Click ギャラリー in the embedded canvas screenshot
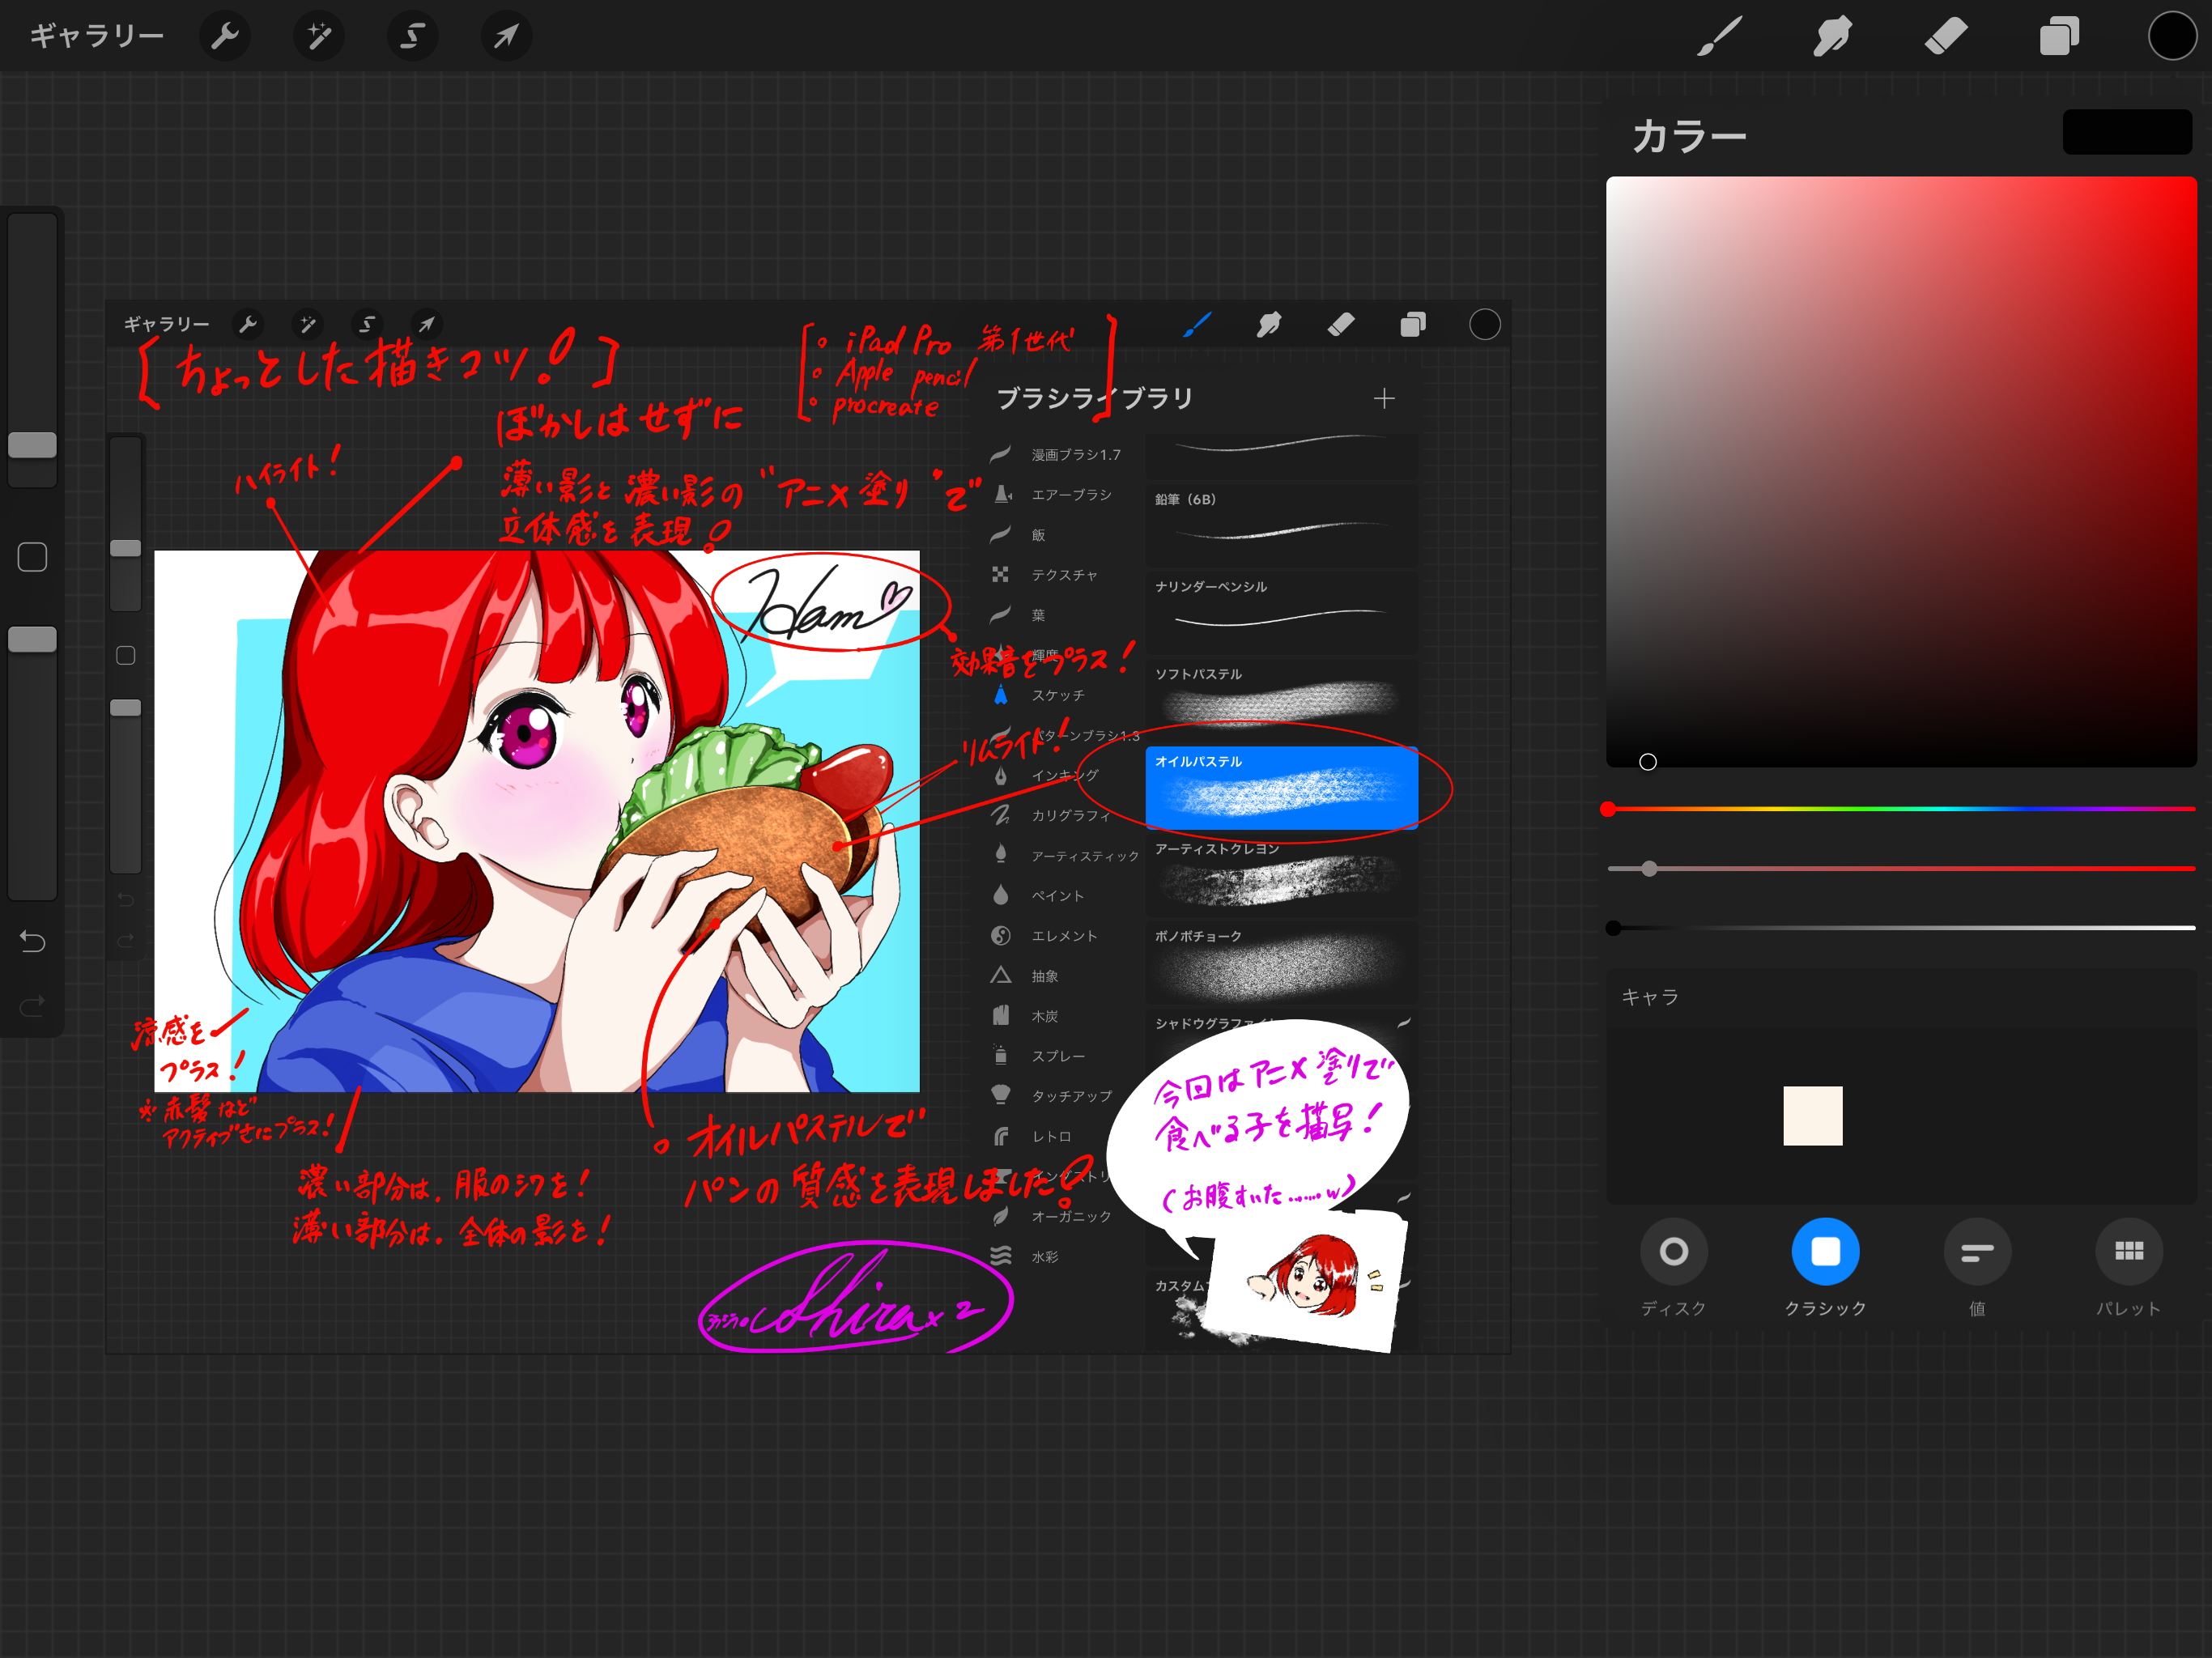2212x1658 pixels. click(x=166, y=324)
